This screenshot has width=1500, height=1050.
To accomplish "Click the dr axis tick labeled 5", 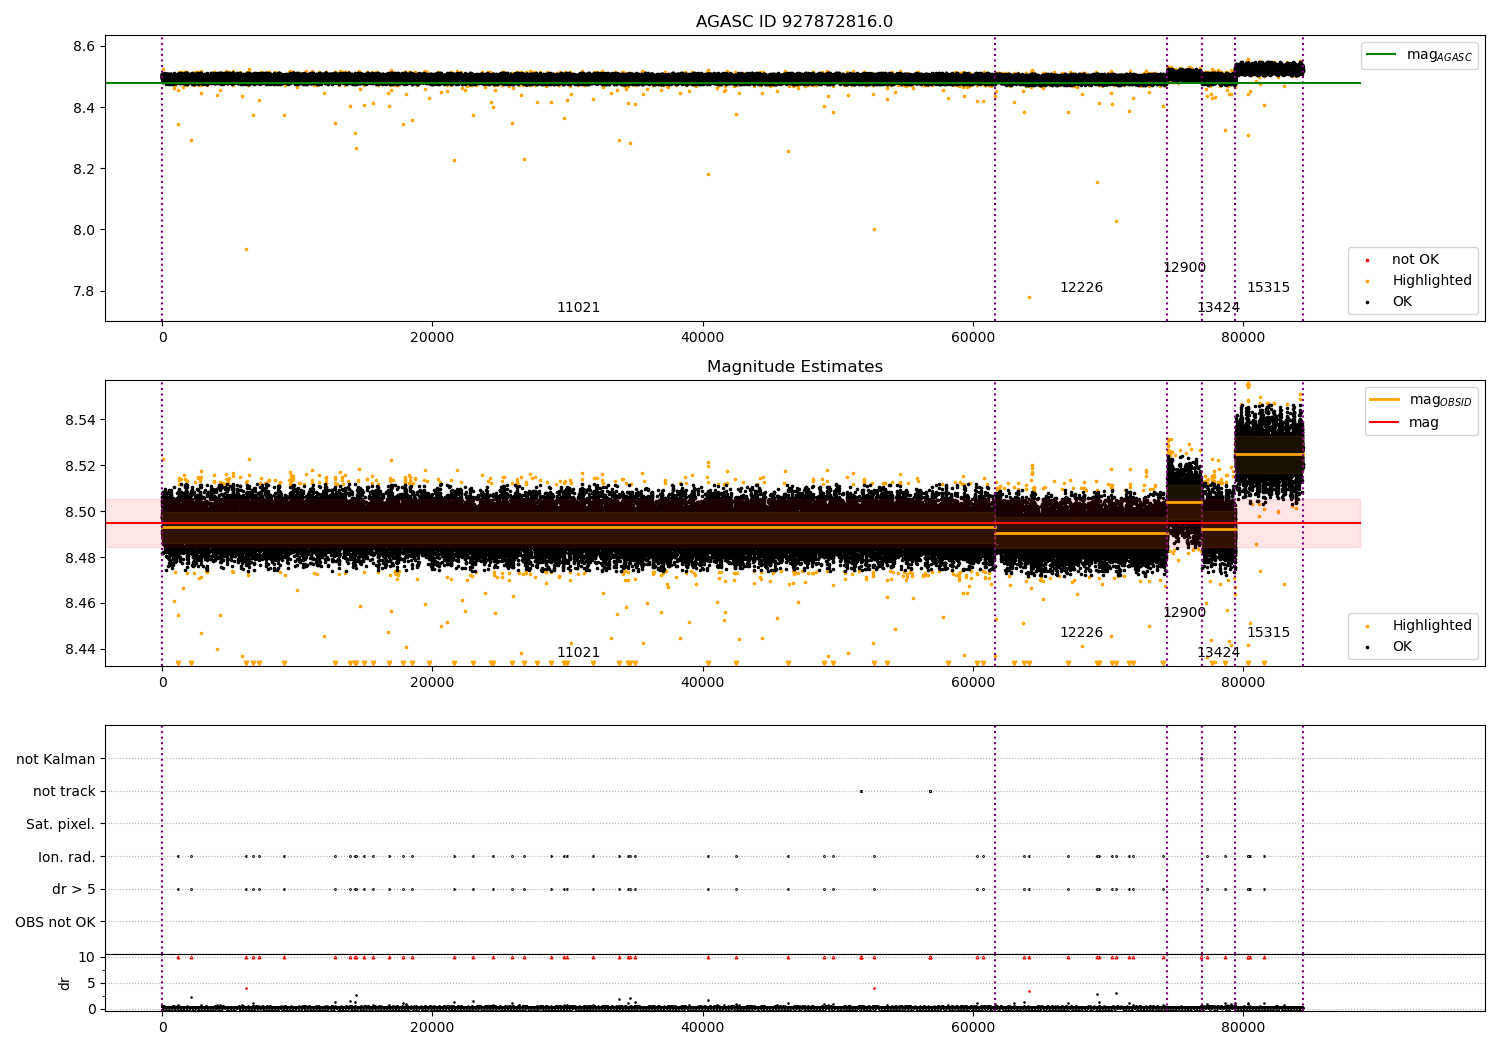I will click(x=91, y=984).
